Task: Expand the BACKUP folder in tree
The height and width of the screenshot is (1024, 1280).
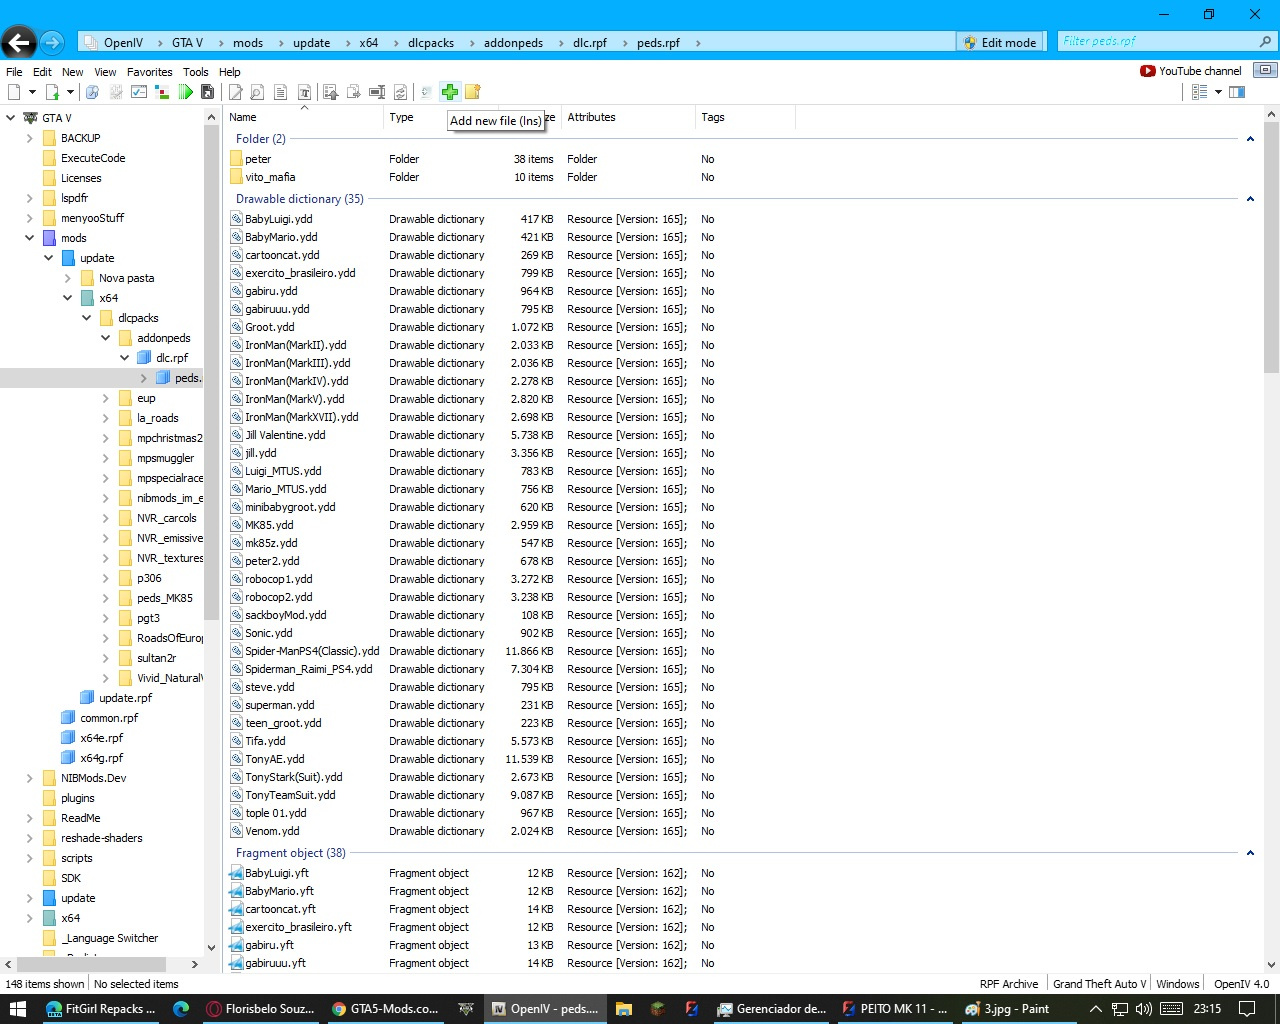Action: pos(29,138)
